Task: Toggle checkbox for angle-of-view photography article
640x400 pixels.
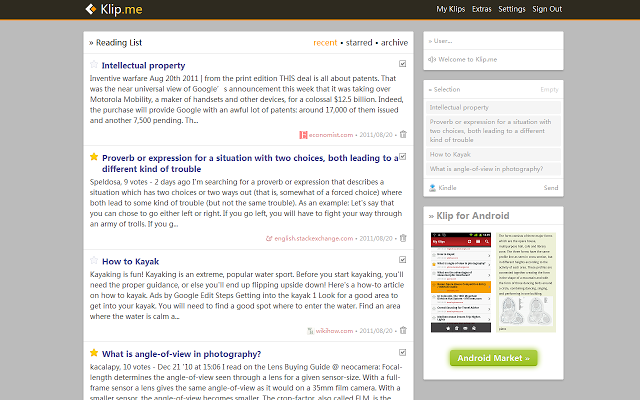Action: [x=402, y=352]
